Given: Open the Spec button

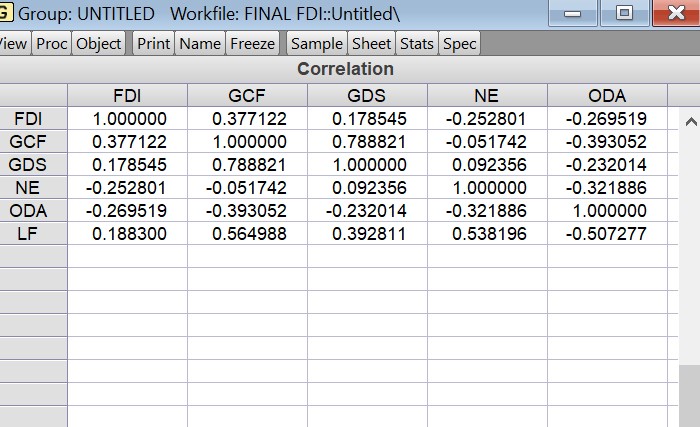Looking at the screenshot, I should tap(460, 44).
